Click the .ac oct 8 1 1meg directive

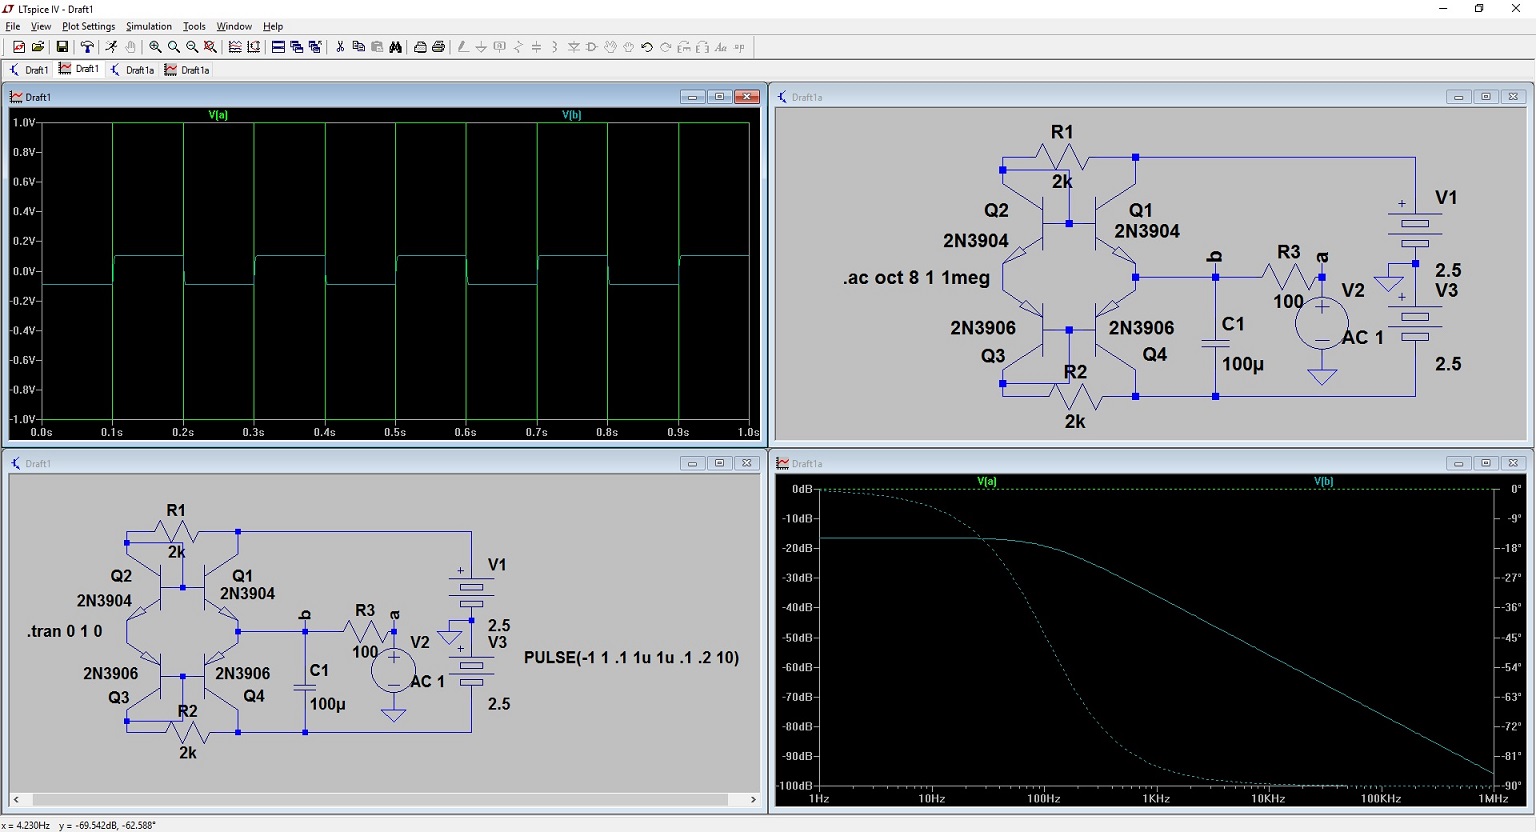click(x=916, y=278)
